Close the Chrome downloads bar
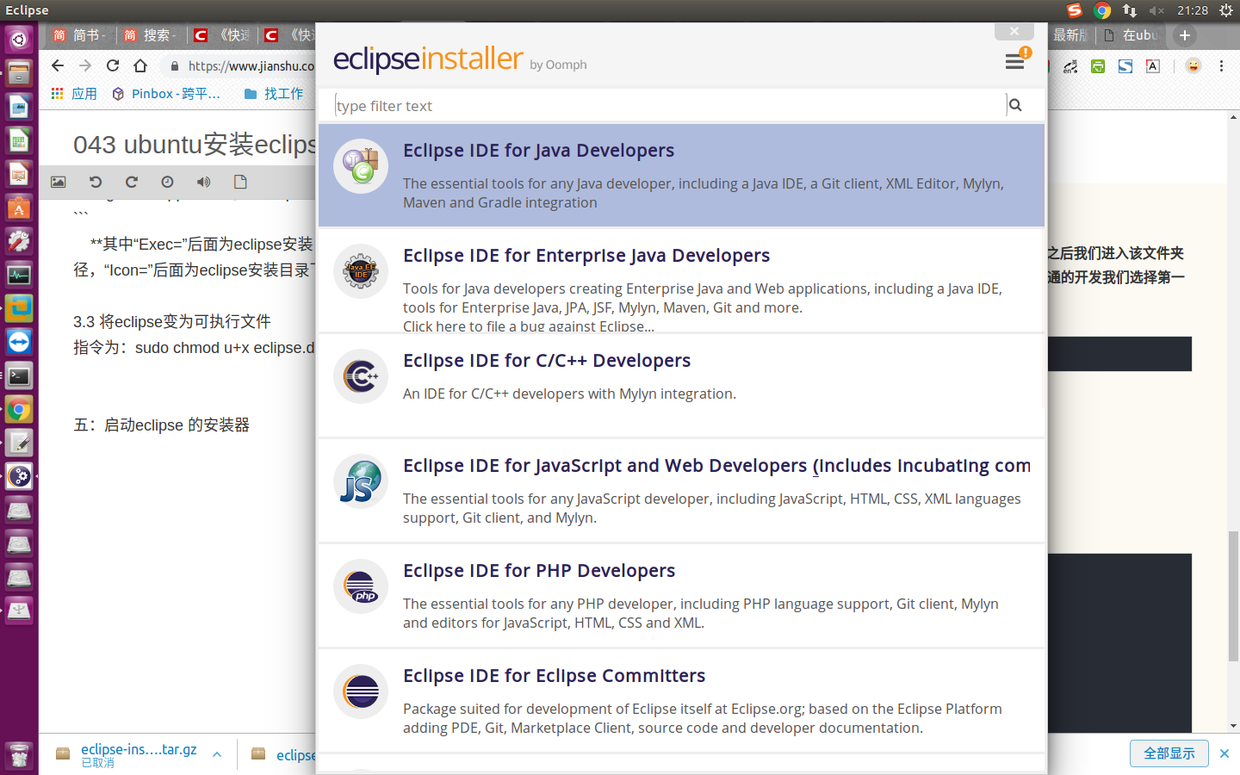 (1224, 753)
